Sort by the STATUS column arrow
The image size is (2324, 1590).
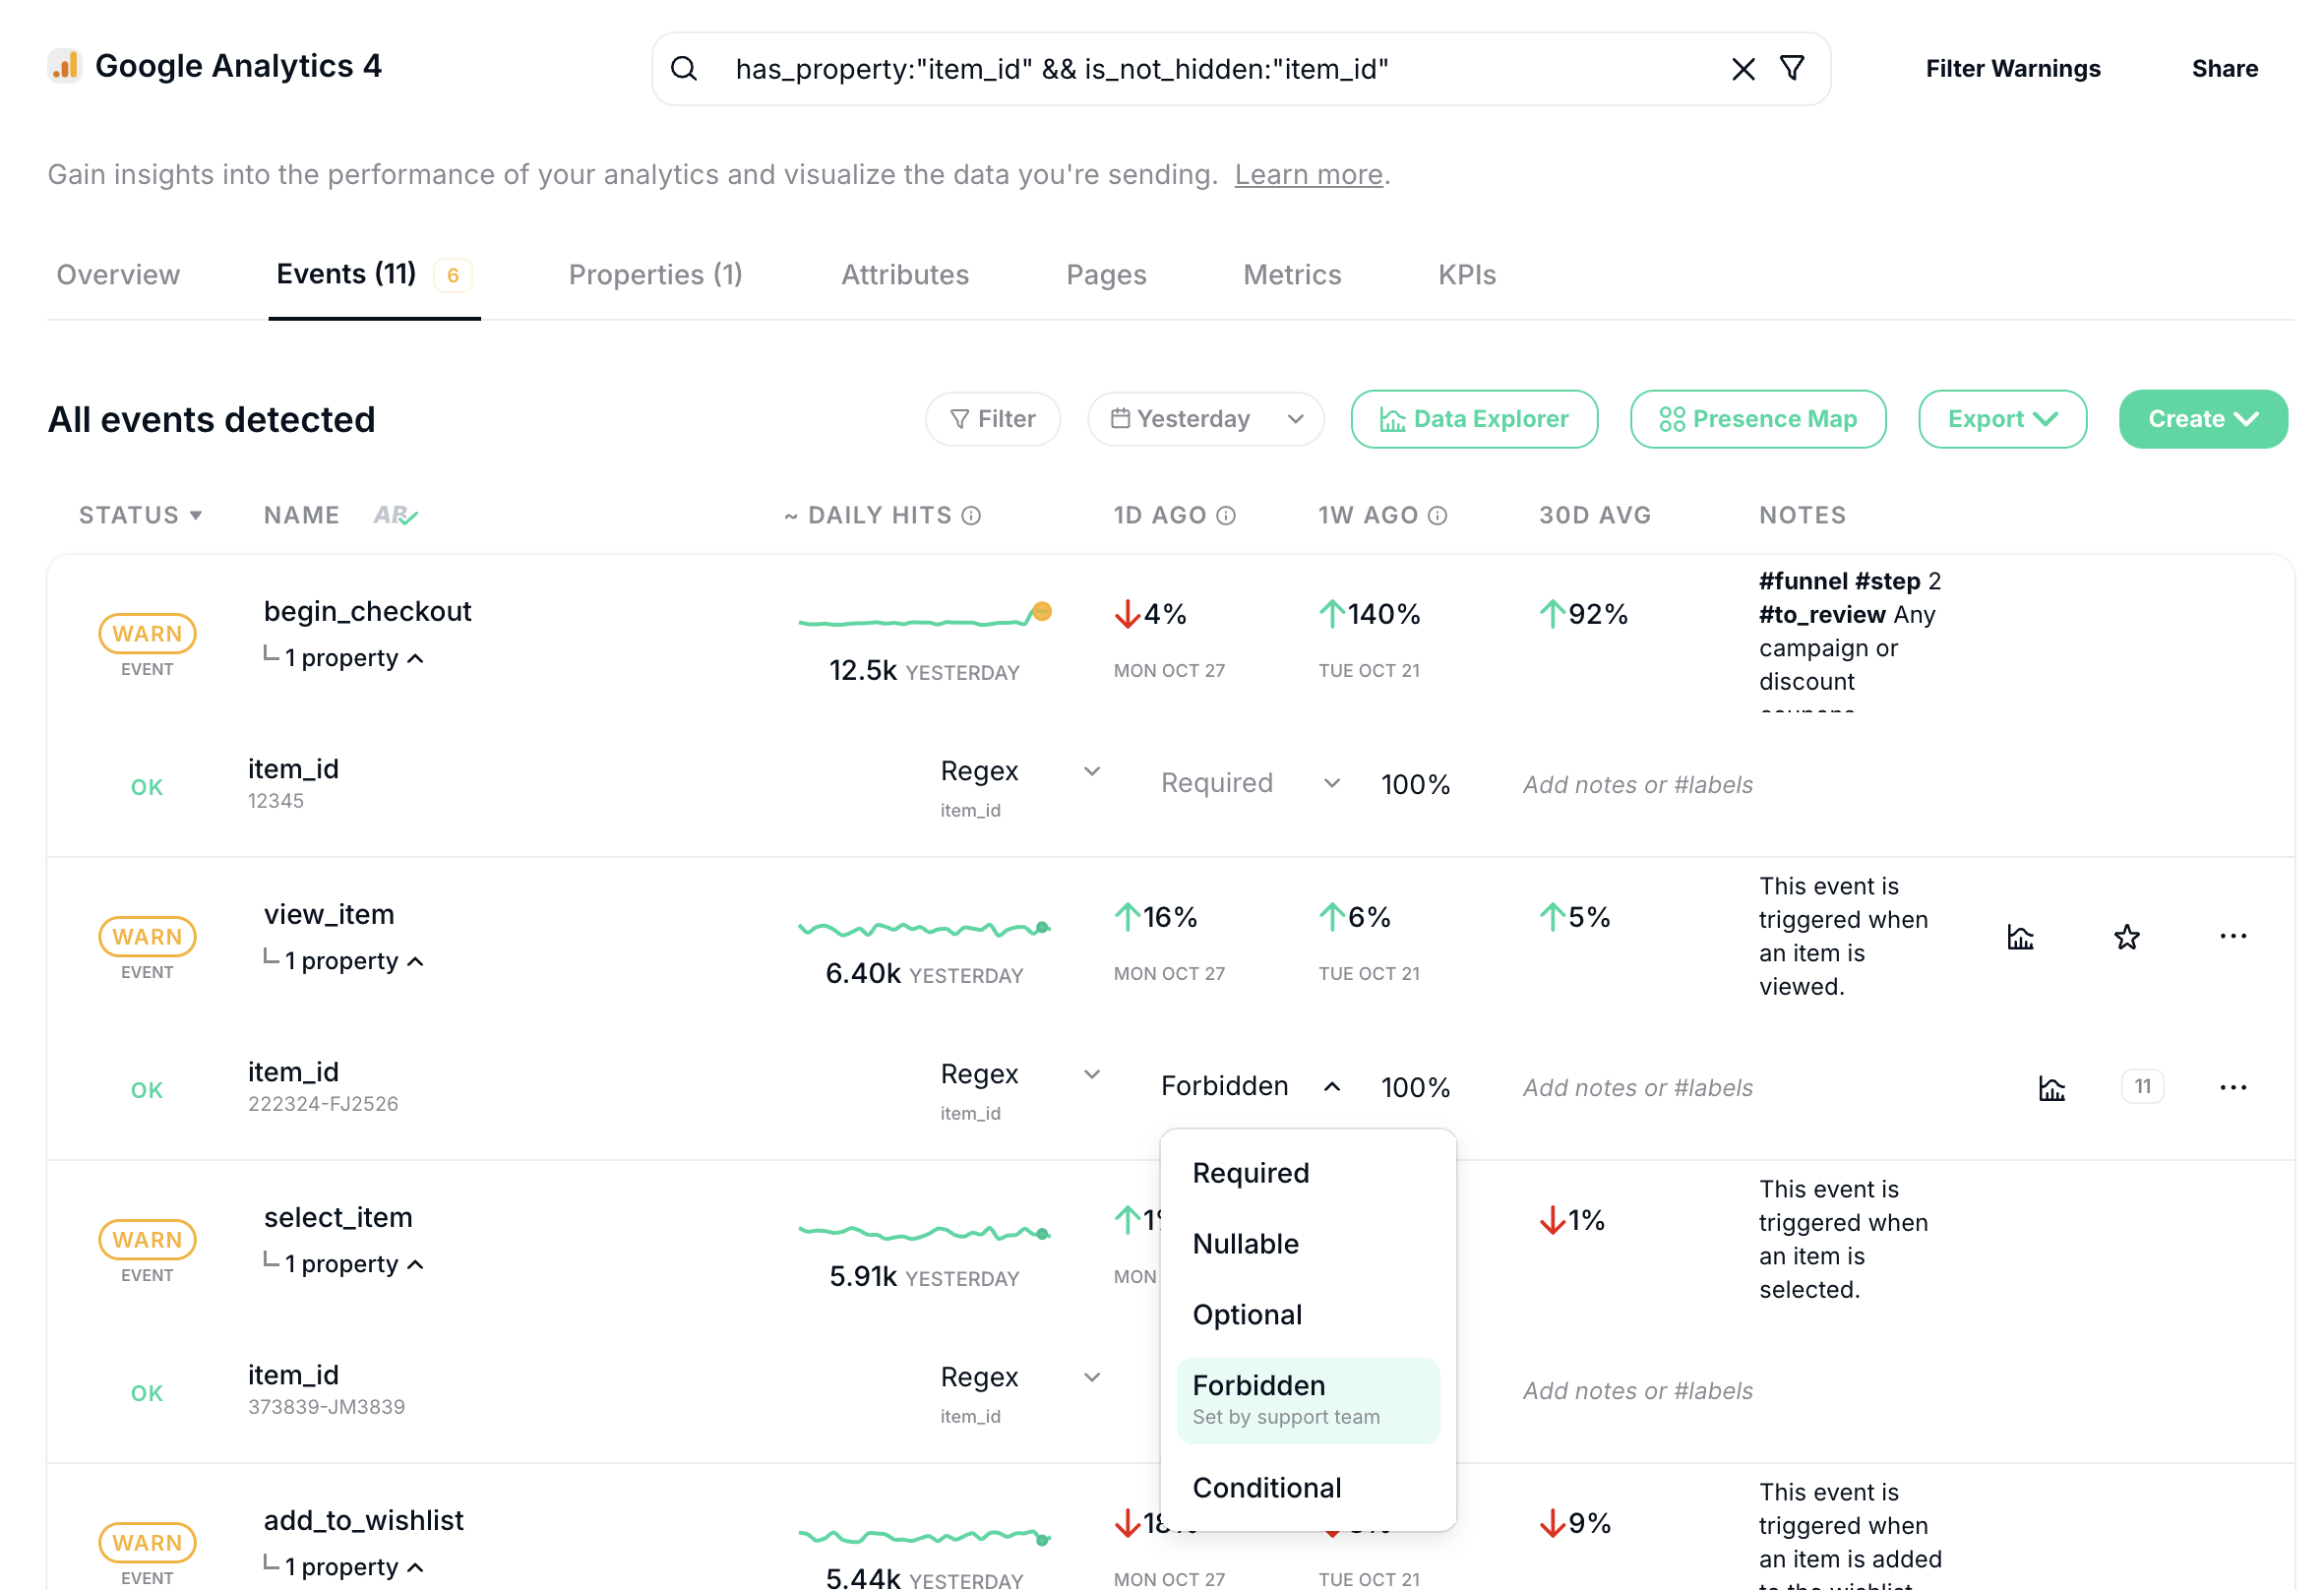tap(196, 516)
